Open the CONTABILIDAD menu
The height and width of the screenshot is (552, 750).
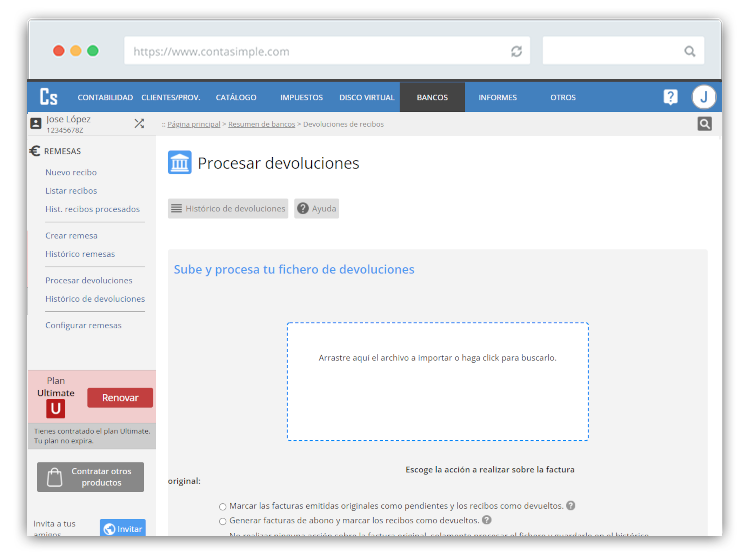[105, 98]
